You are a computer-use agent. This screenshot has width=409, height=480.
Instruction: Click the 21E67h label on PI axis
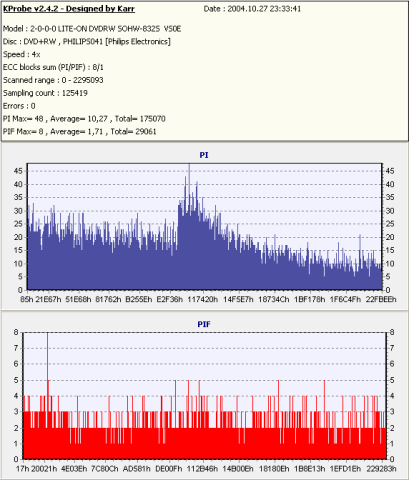[49, 299]
